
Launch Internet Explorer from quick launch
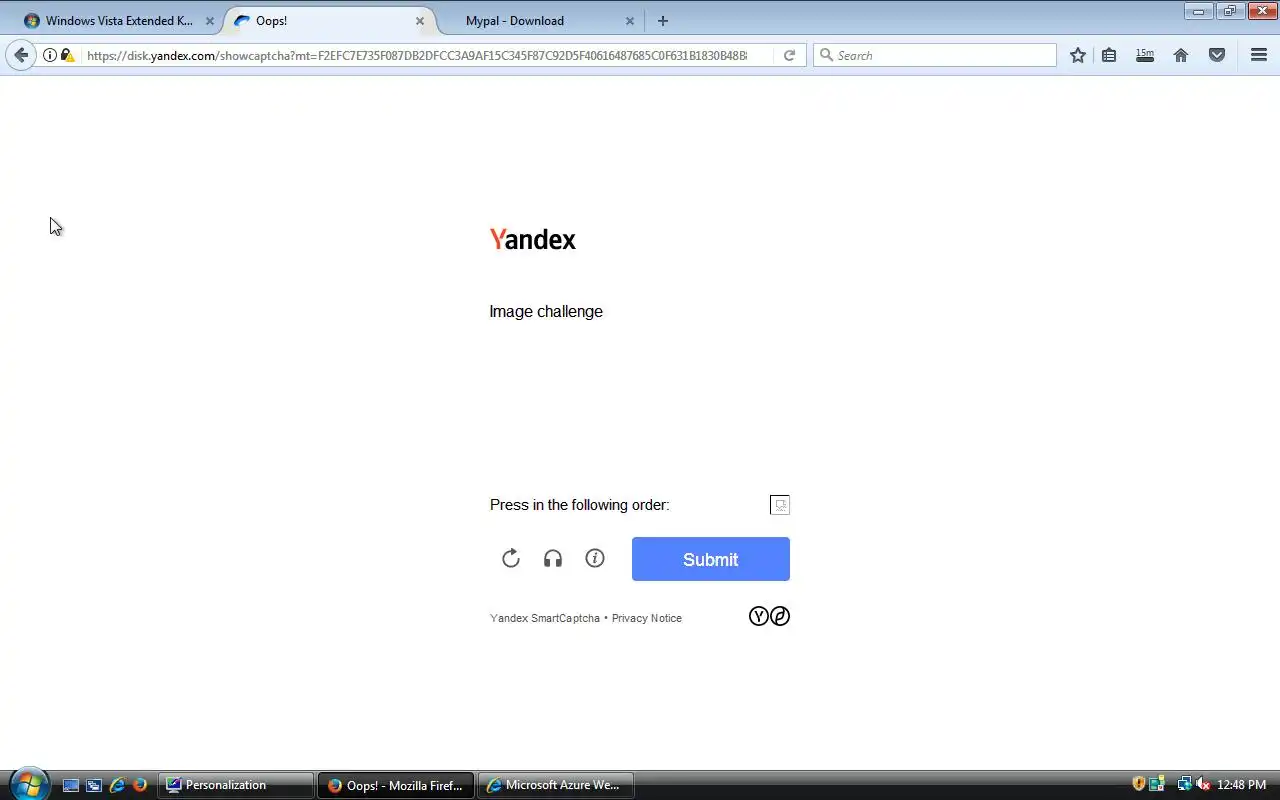(x=117, y=785)
